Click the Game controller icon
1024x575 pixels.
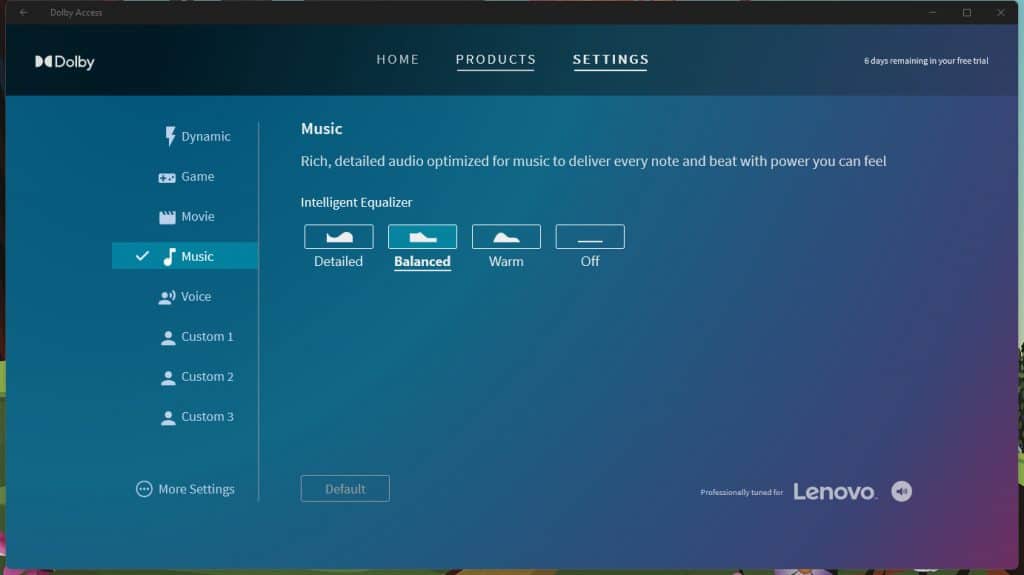pyautogui.click(x=167, y=178)
